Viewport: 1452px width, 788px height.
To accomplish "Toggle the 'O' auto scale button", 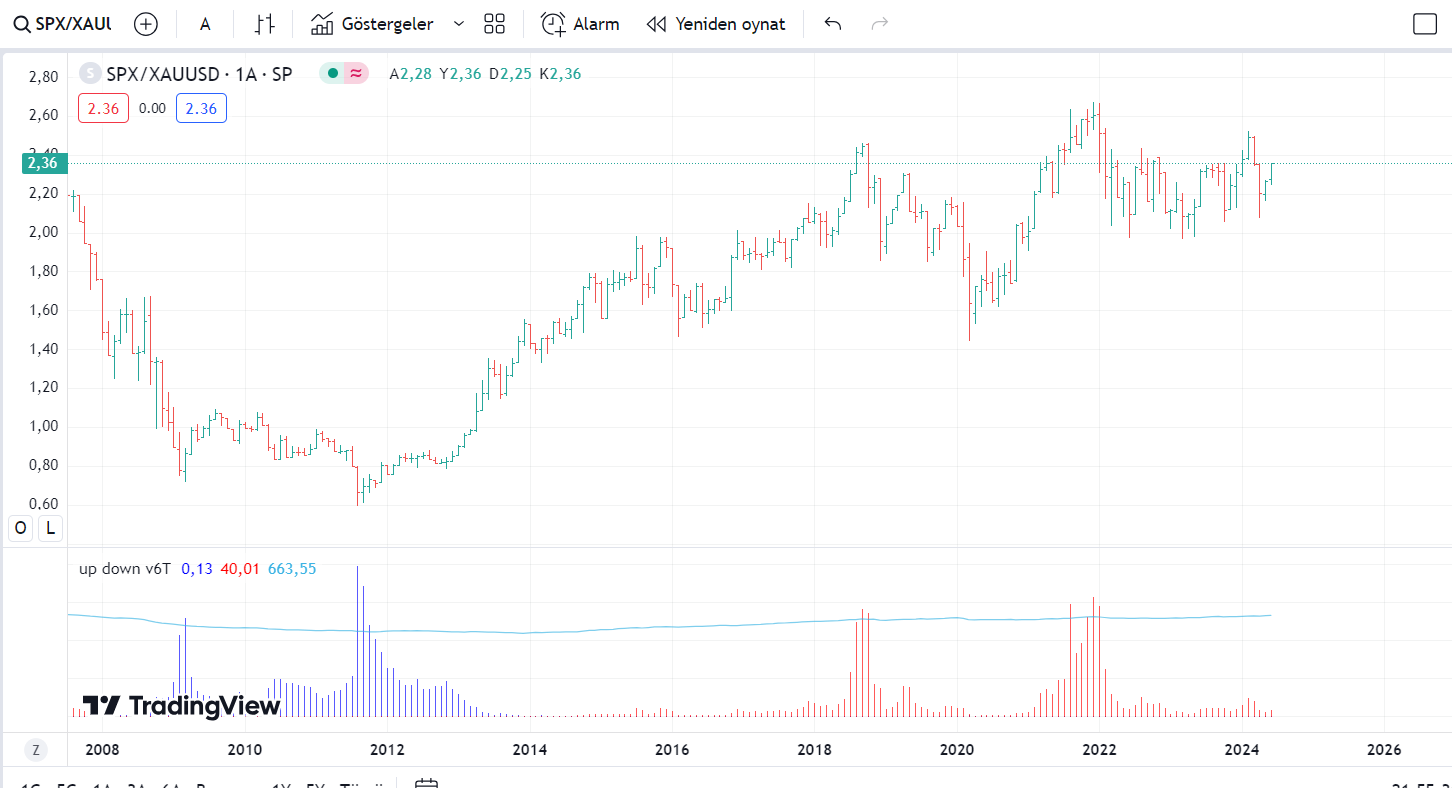I will tap(21, 528).
